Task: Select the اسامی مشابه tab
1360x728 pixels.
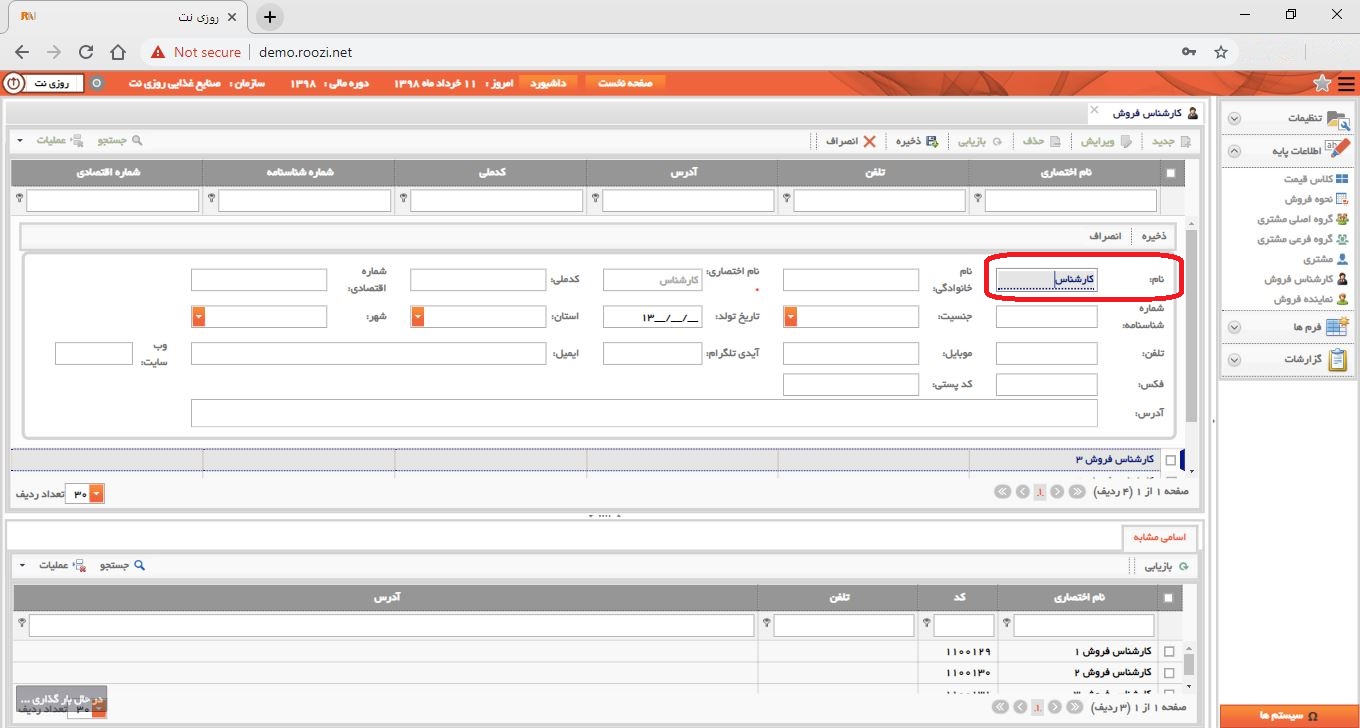Action: [x=1160, y=537]
